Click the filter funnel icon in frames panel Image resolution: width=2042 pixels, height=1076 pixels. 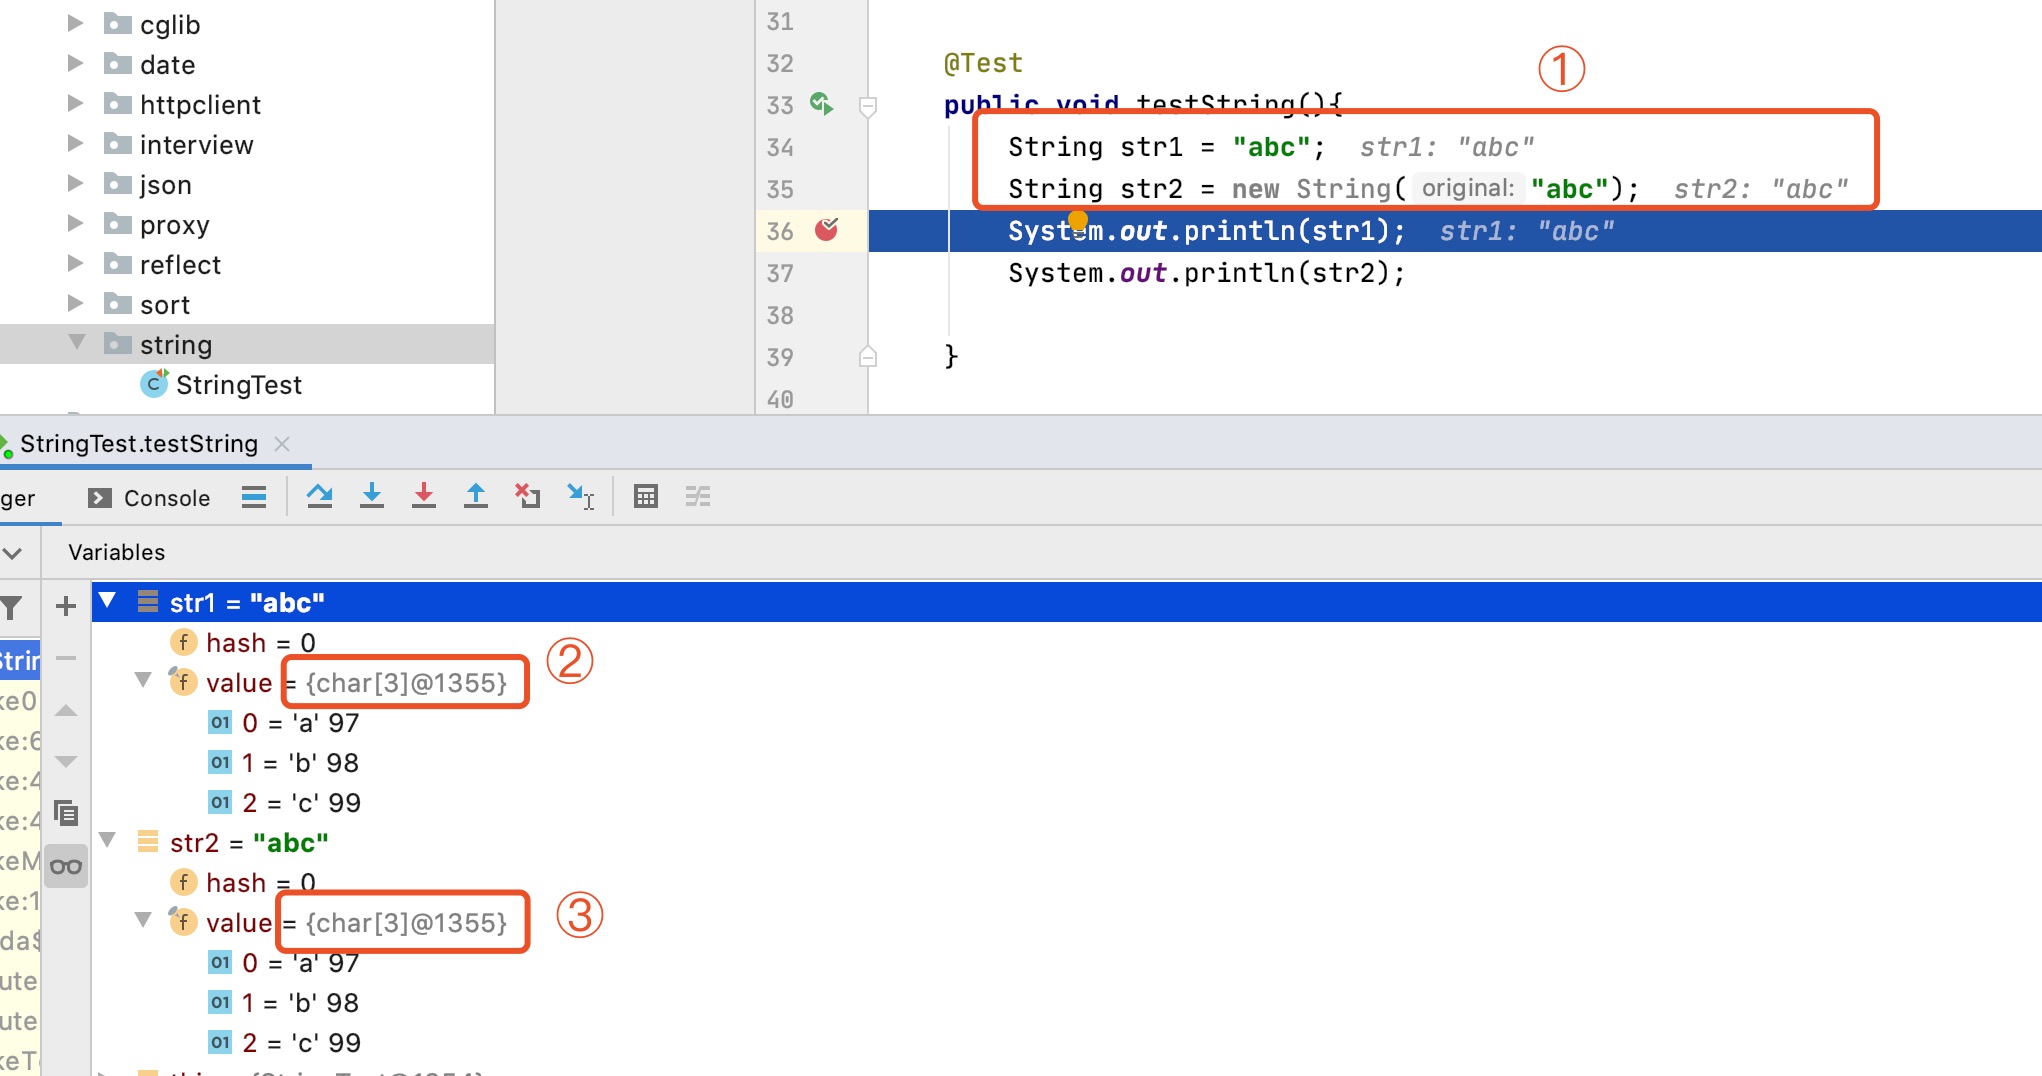click(x=13, y=608)
